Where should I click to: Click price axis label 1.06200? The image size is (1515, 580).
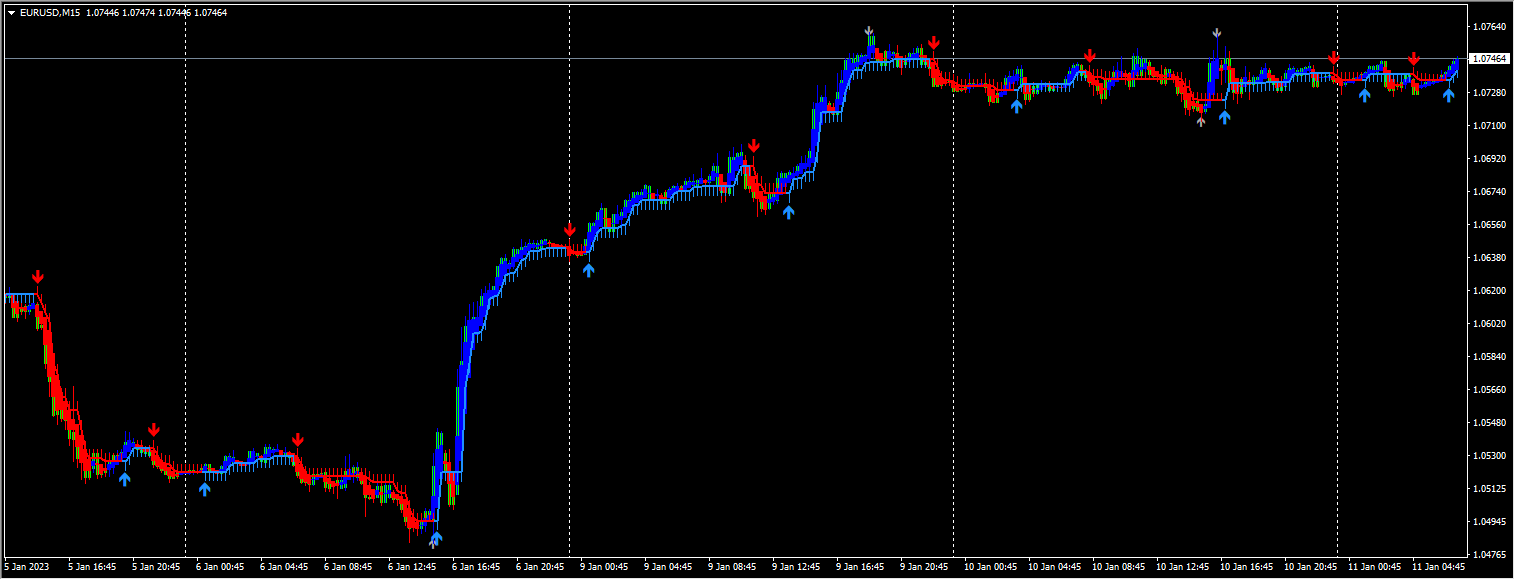pos(1490,291)
